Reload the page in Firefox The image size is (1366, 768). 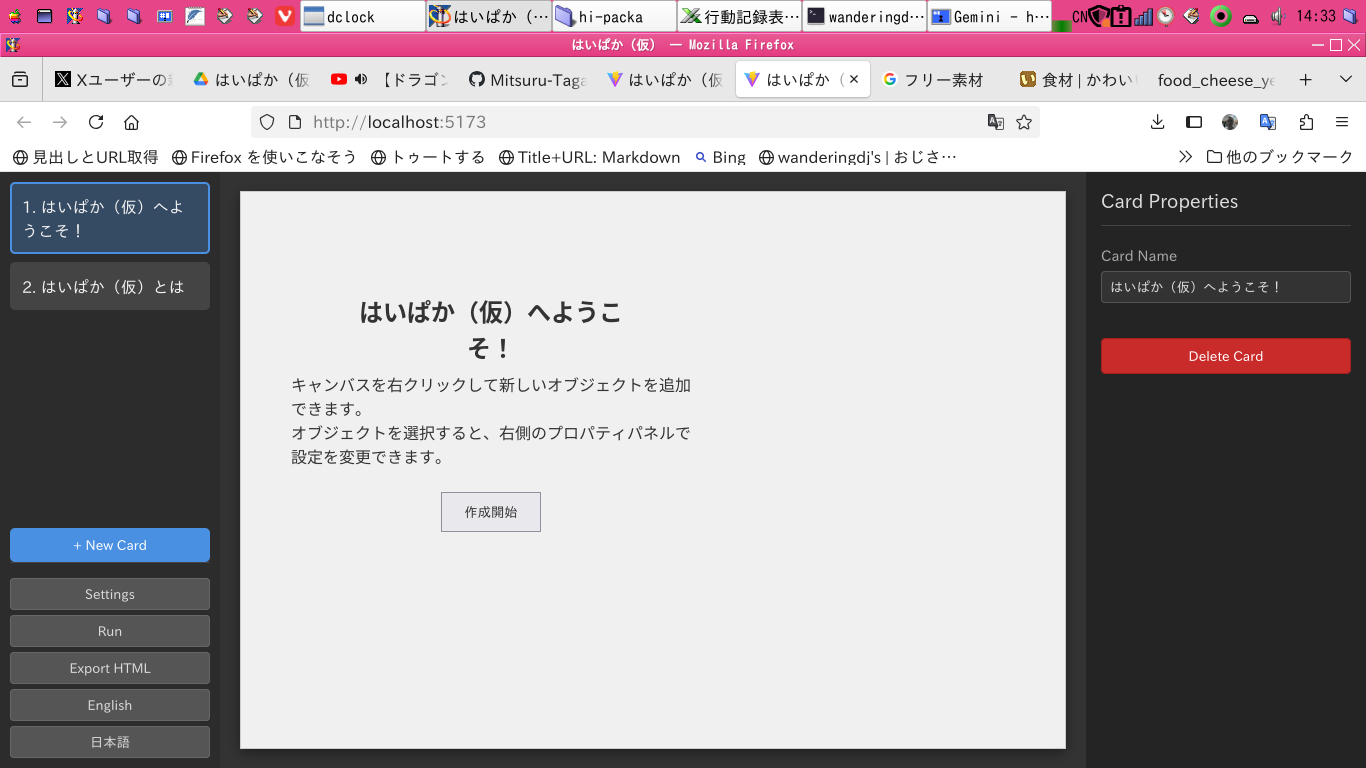point(96,122)
